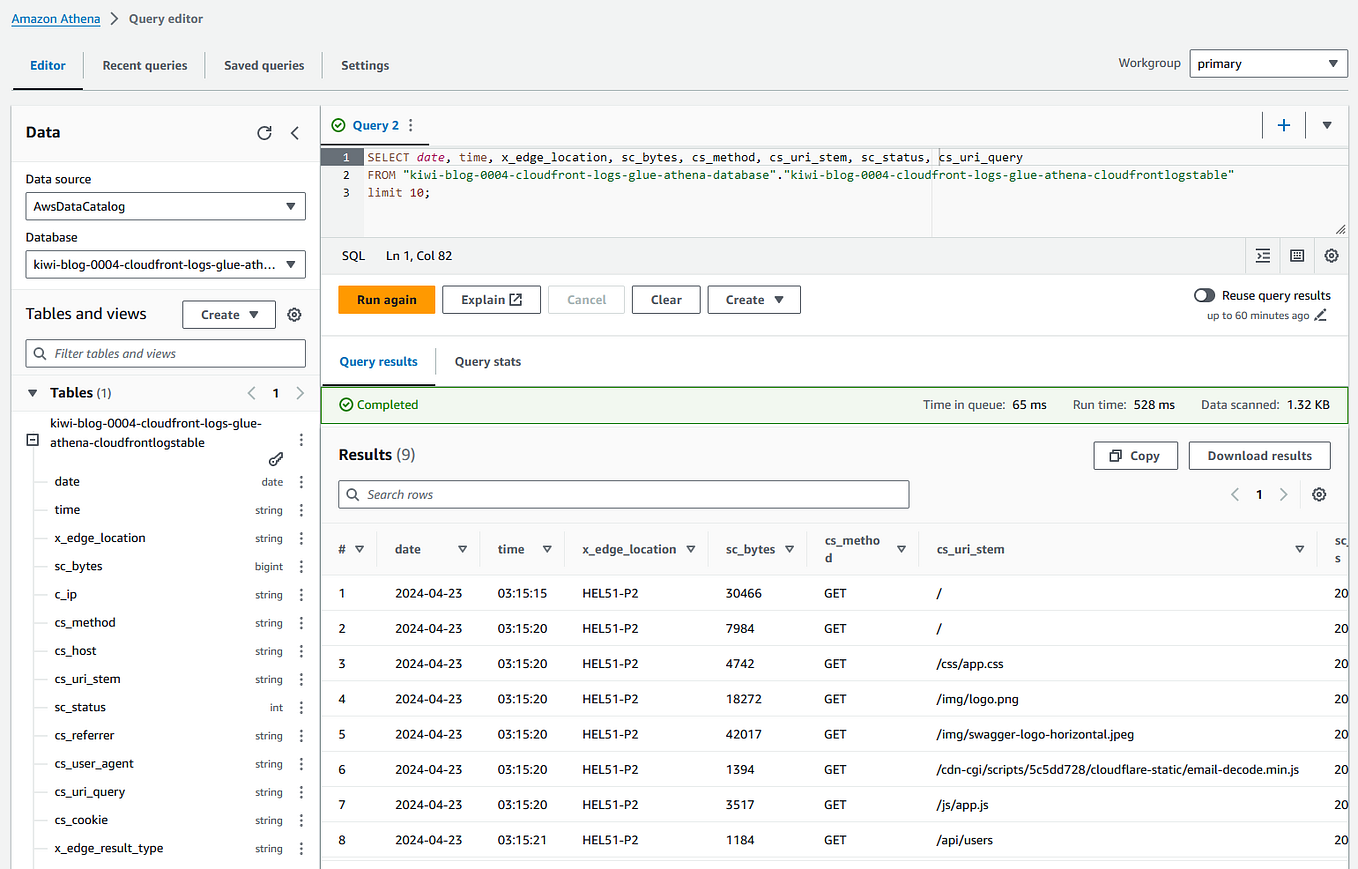The height and width of the screenshot is (869, 1358).
Task: Enable Reuse query results
Action: [x=1204, y=295]
